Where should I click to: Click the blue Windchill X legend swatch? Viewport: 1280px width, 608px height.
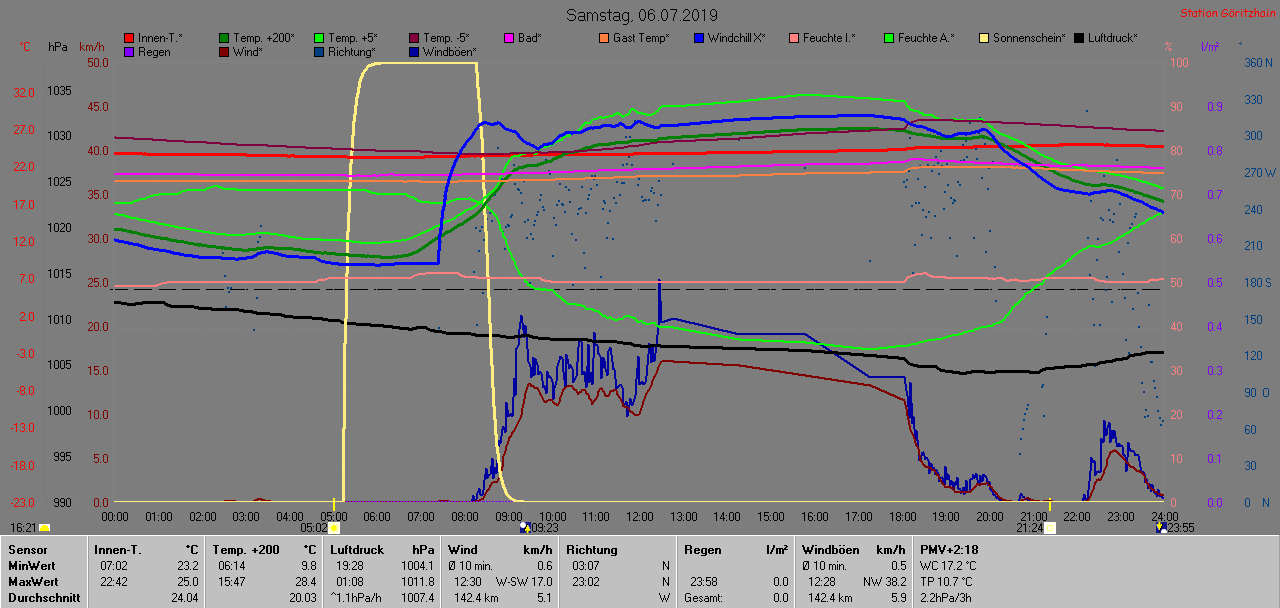pyautogui.click(x=699, y=38)
